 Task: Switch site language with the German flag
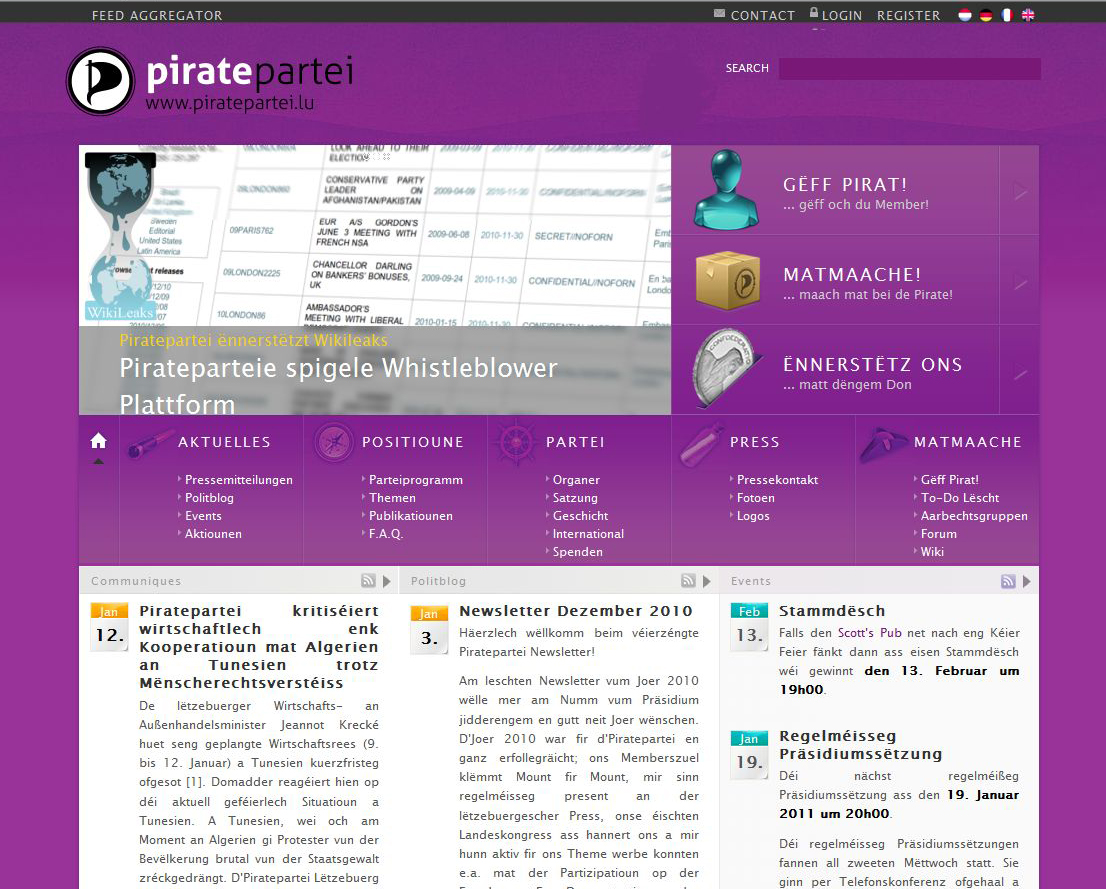[x=986, y=15]
